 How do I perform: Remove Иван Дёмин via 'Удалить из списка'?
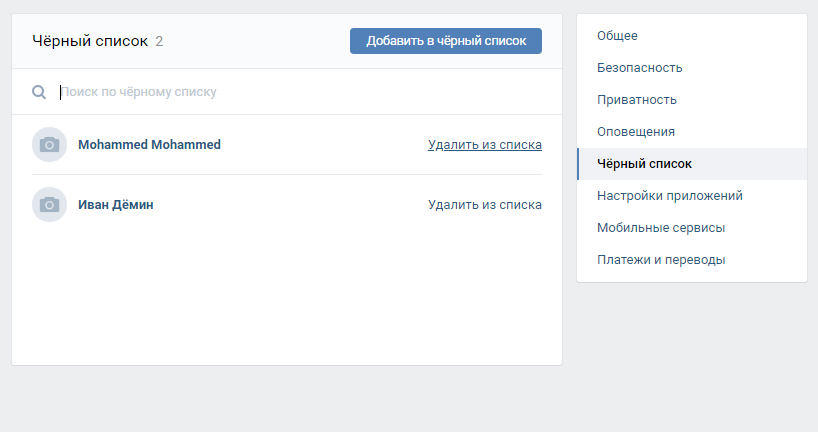(484, 205)
